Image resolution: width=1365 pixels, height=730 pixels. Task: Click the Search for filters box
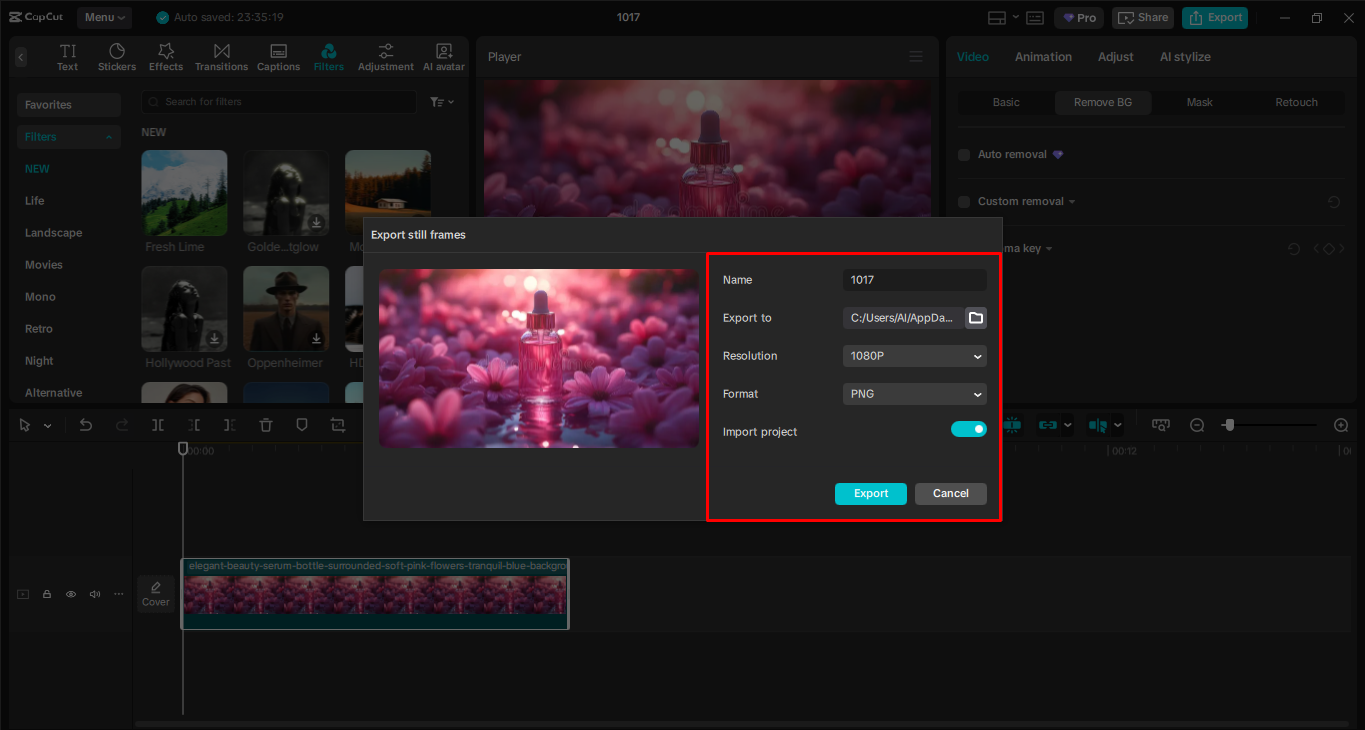click(x=279, y=102)
